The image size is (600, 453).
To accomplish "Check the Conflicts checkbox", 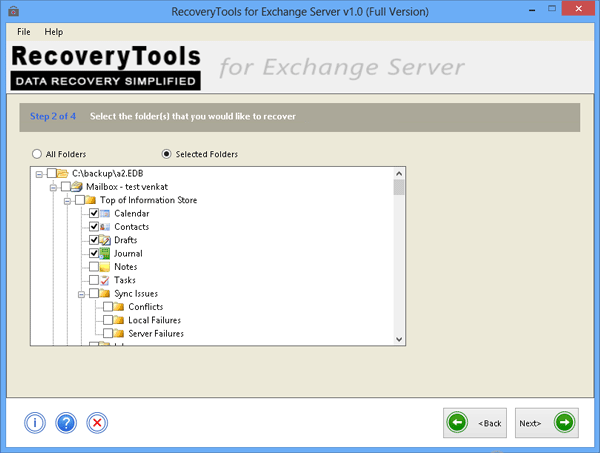I will pyautogui.click(x=108, y=306).
